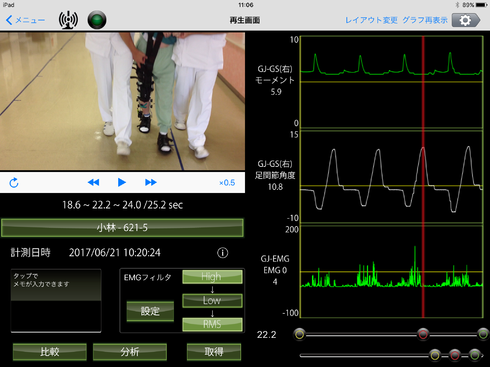Toggle the High EMG filter
Screen dimensions: 490x367
pyautogui.click(x=212, y=277)
